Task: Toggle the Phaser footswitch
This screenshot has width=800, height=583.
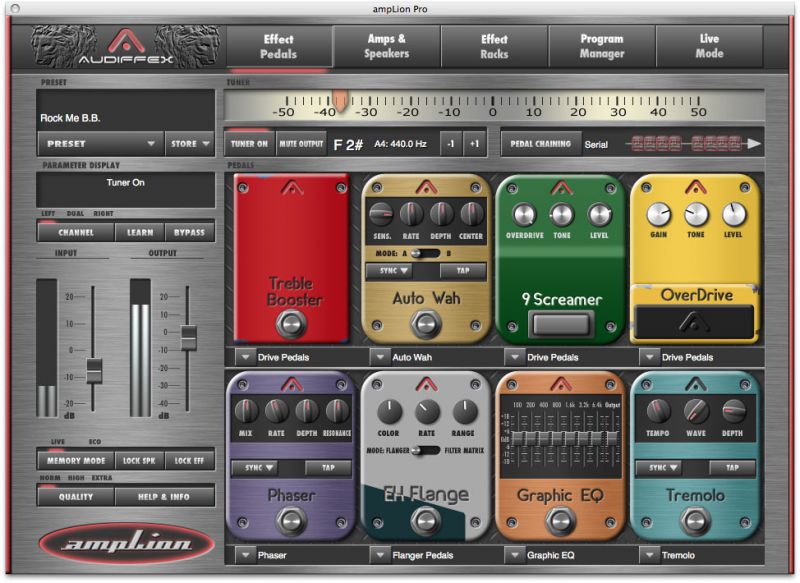Action: (291, 521)
